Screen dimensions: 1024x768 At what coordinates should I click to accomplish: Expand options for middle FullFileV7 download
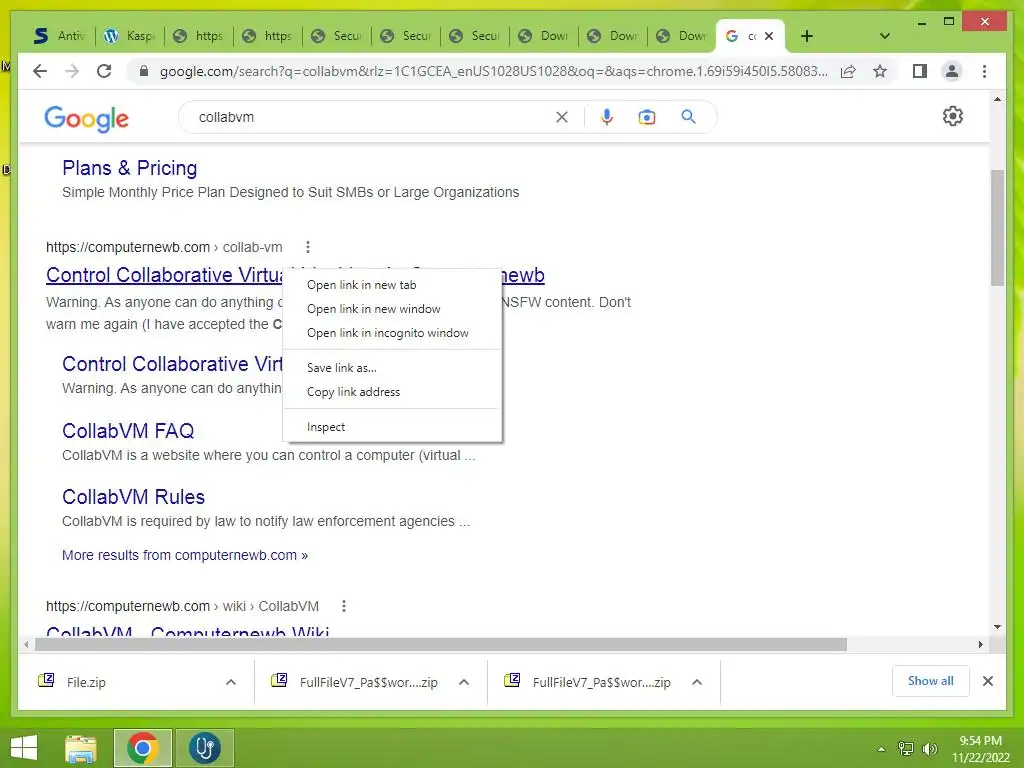click(x=464, y=682)
